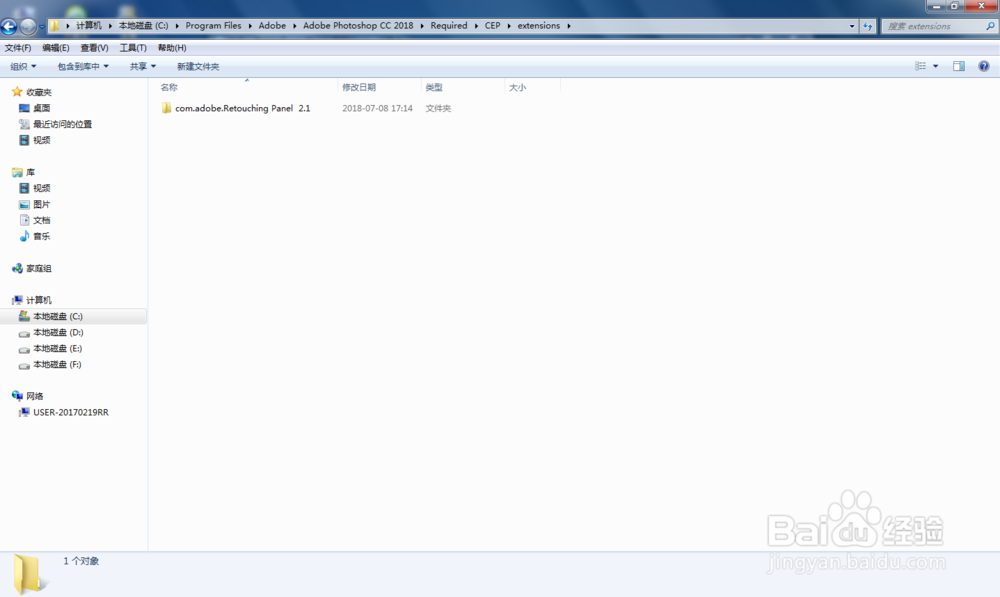This screenshot has height=597, width=1000.
Task: Open the recent locations dropdown arrow
Action: (x=42, y=27)
